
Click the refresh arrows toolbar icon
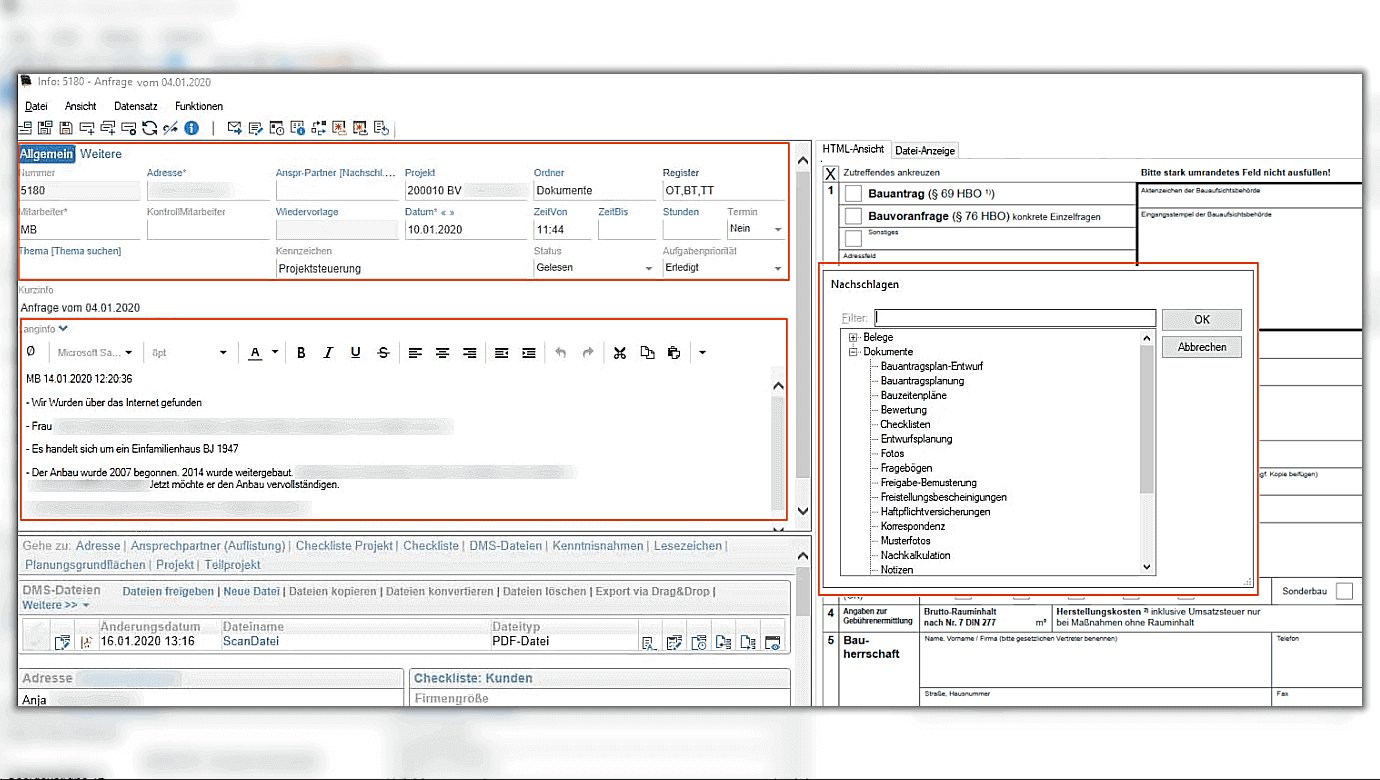[149, 128]
